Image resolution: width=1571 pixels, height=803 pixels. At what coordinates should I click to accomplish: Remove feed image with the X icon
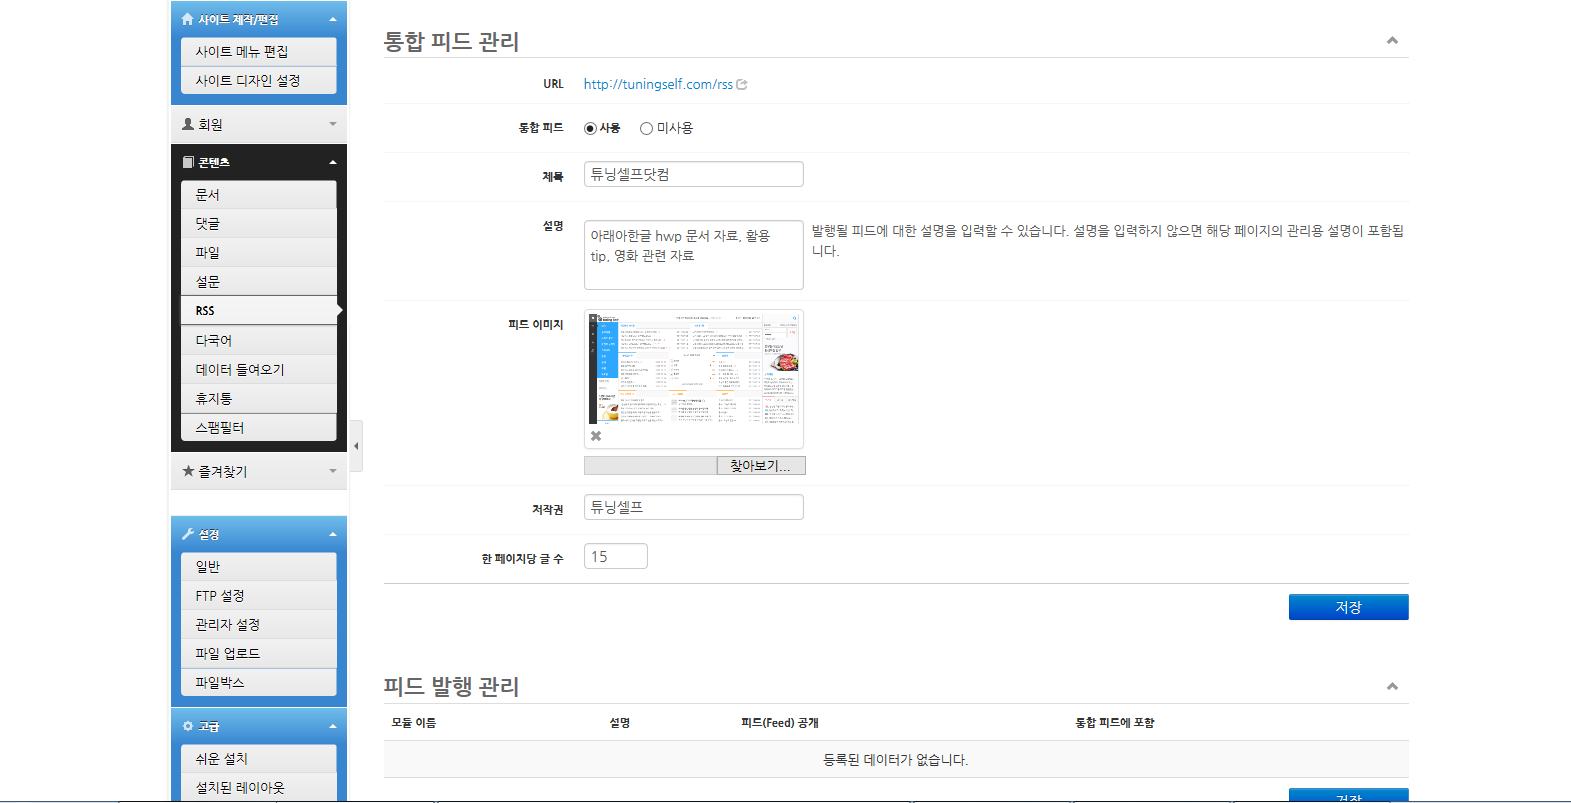[x=596, y=436]
